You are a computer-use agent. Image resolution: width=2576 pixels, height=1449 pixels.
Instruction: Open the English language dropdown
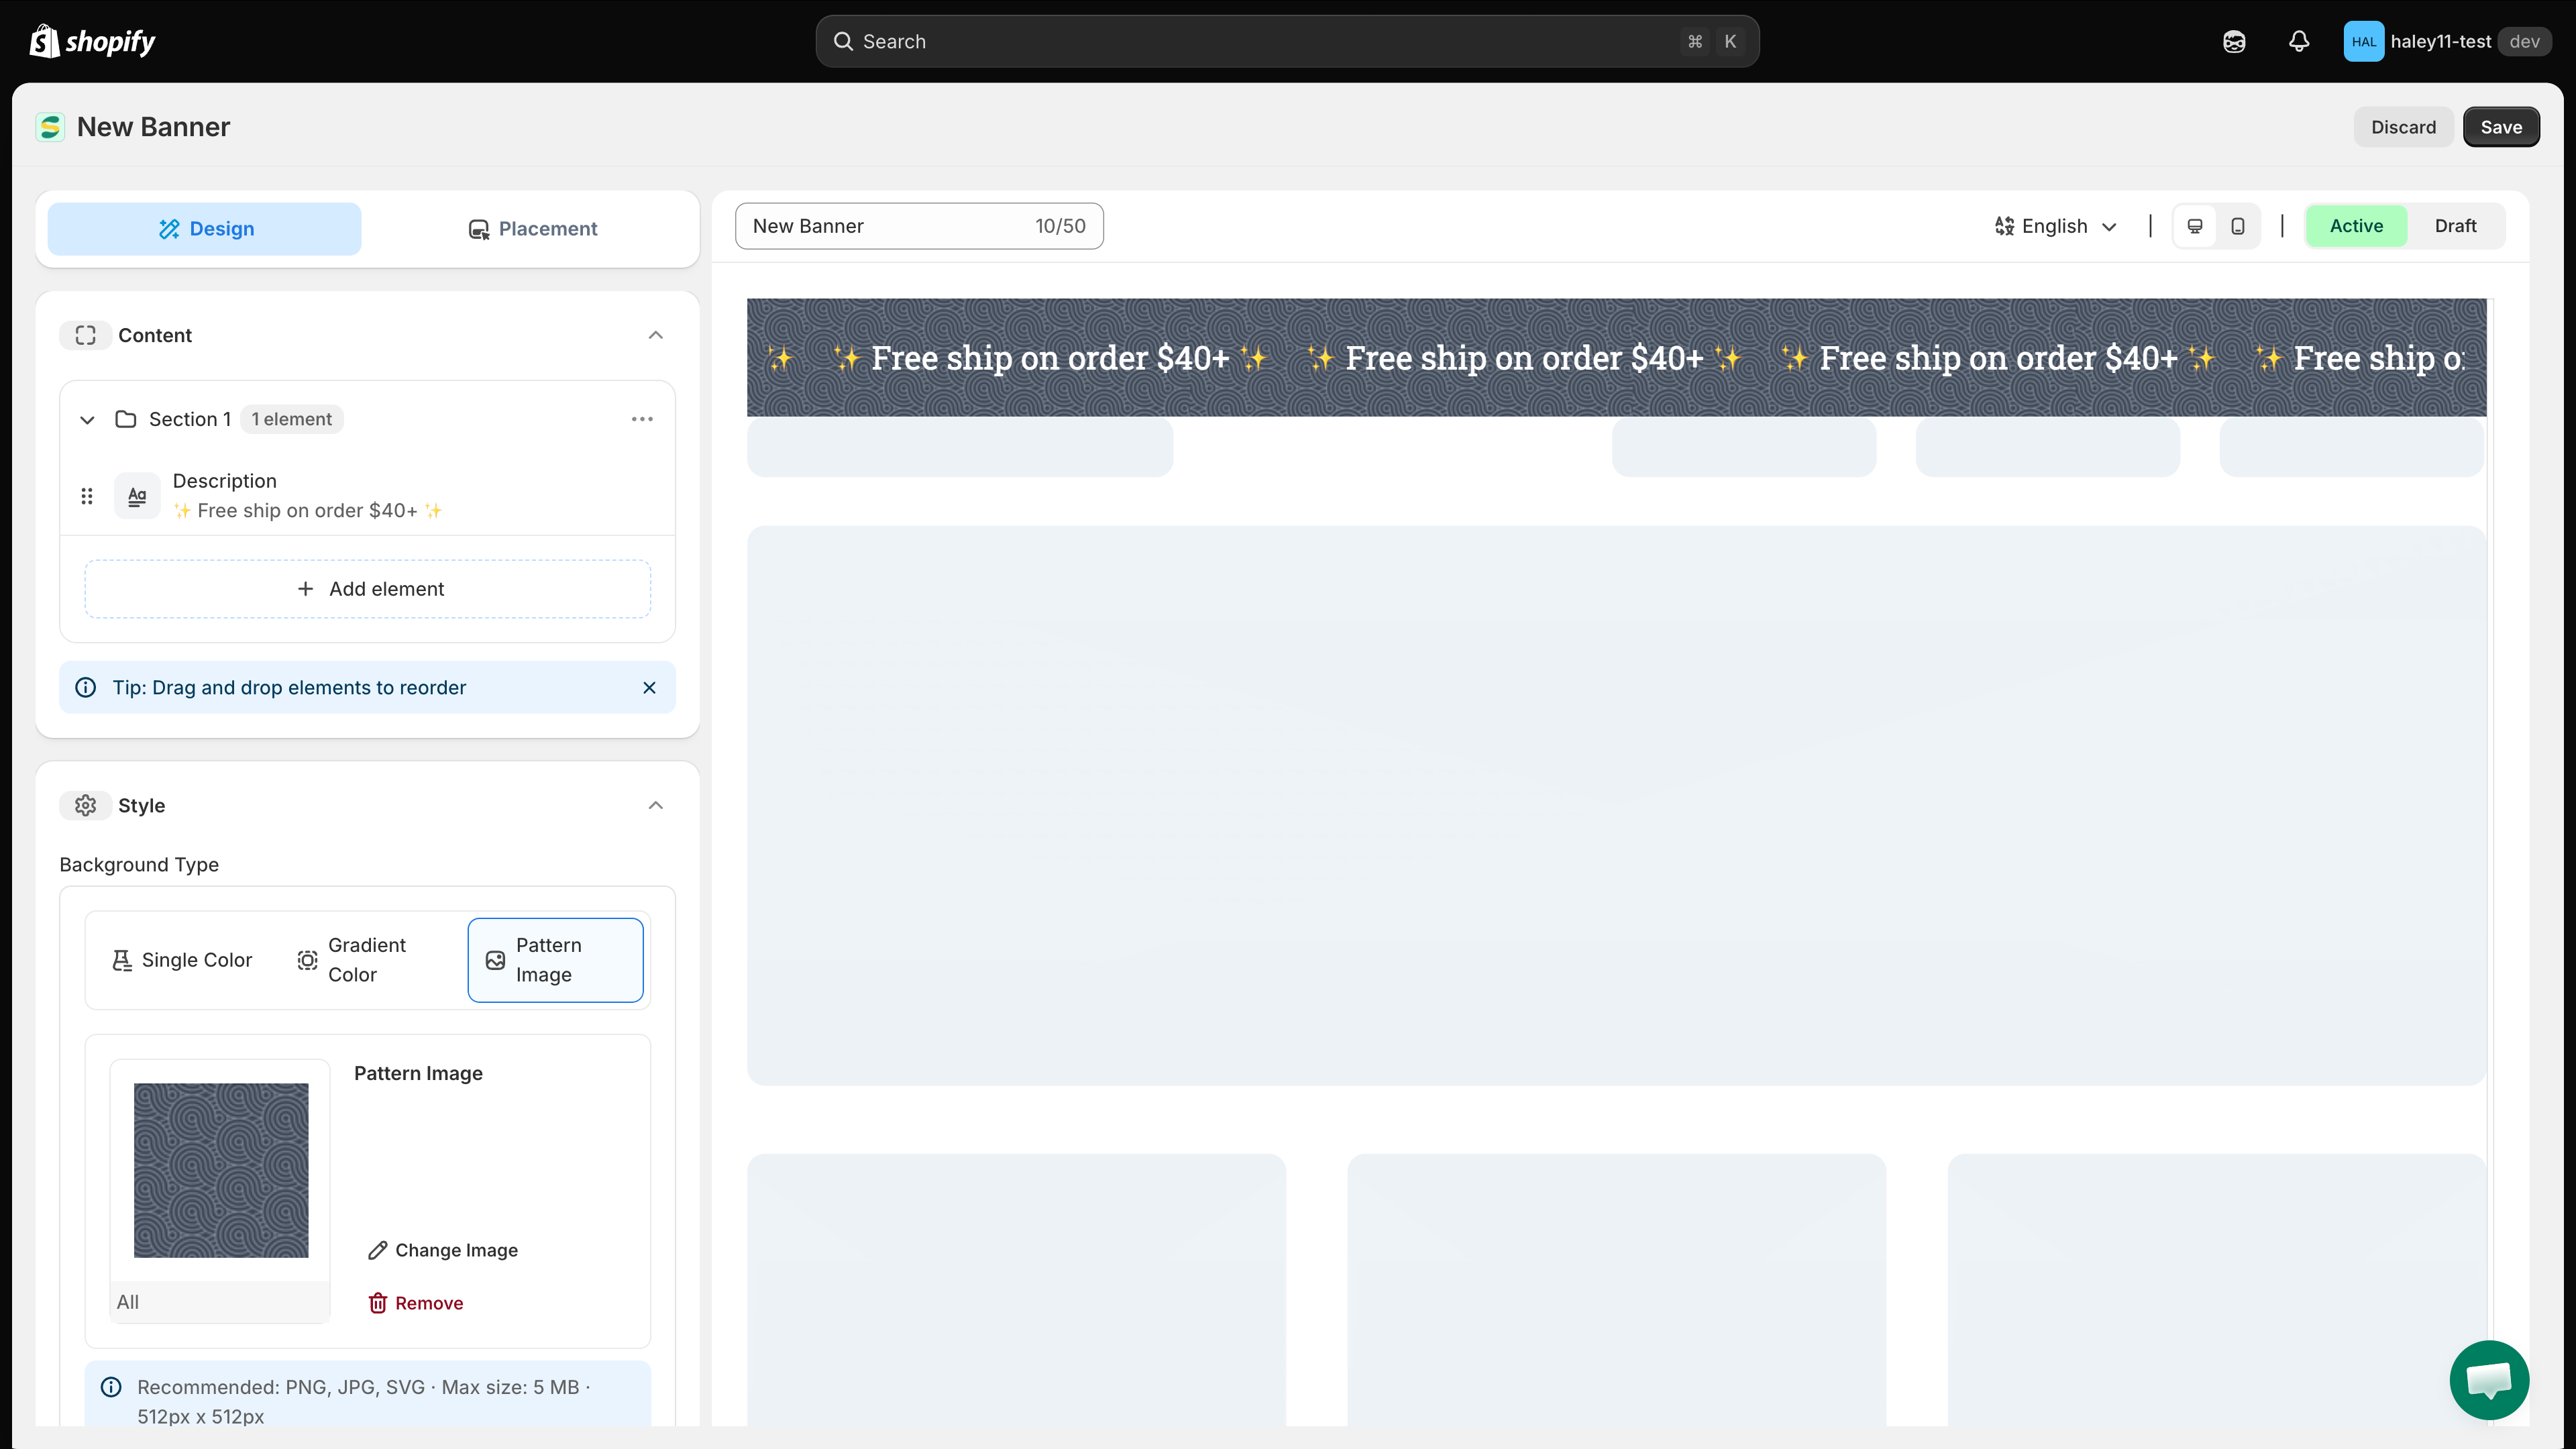2055,226
